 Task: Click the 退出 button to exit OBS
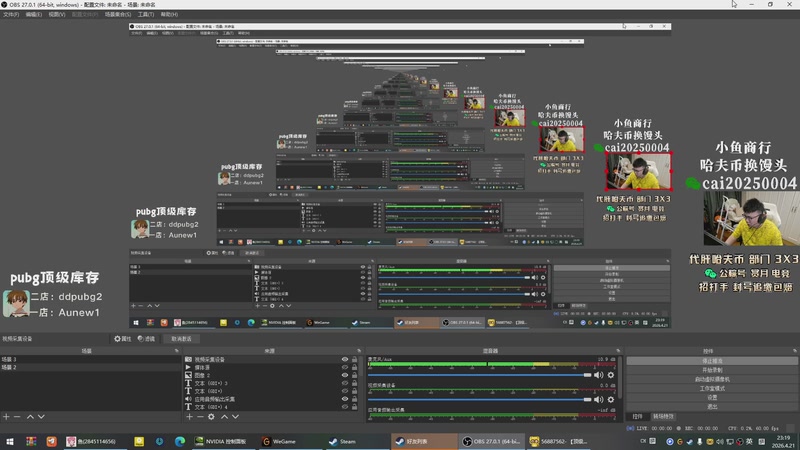712,407
